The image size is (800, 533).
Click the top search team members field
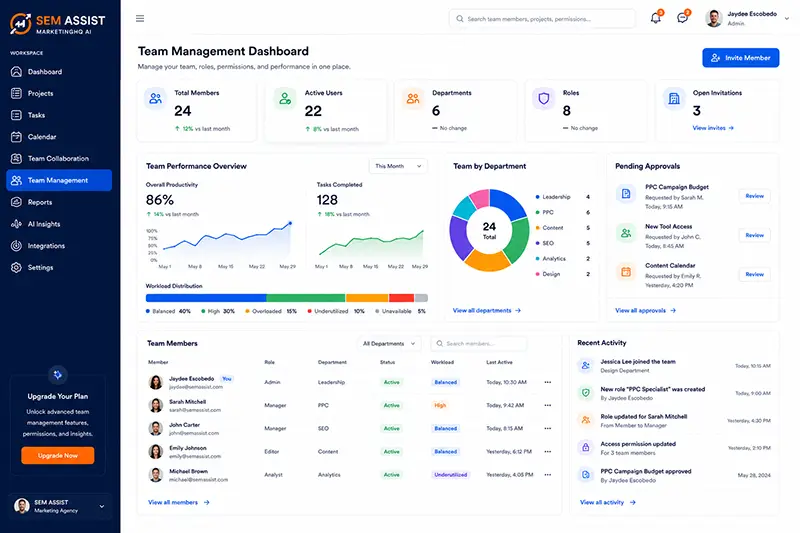click(x=542, y=19)
